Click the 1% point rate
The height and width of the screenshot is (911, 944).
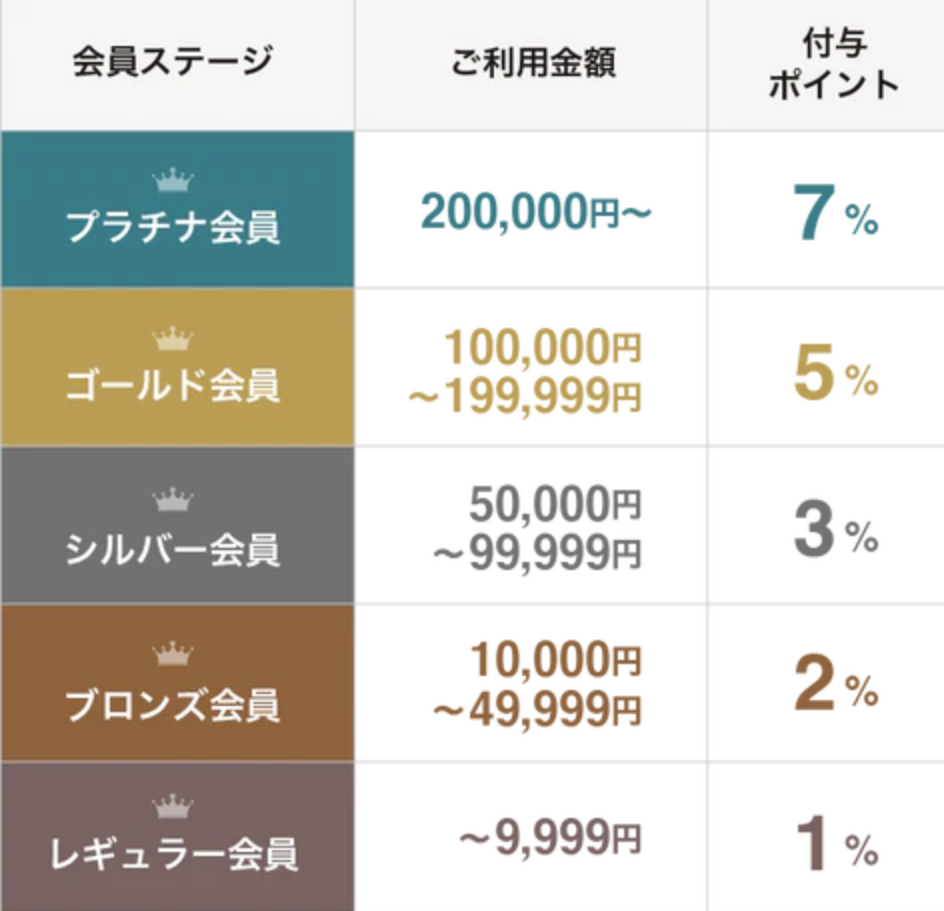coord(837,842)
